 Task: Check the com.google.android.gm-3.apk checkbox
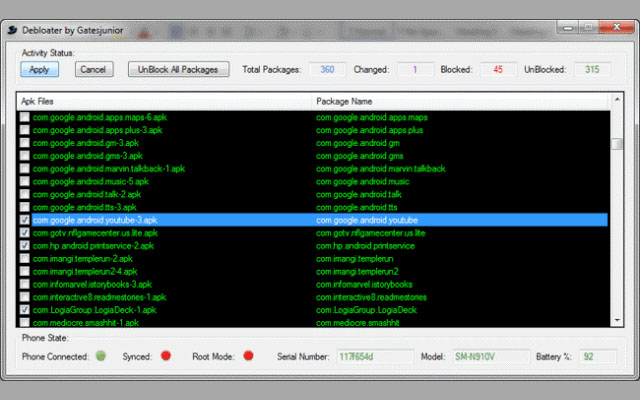[x=24, y=143]
